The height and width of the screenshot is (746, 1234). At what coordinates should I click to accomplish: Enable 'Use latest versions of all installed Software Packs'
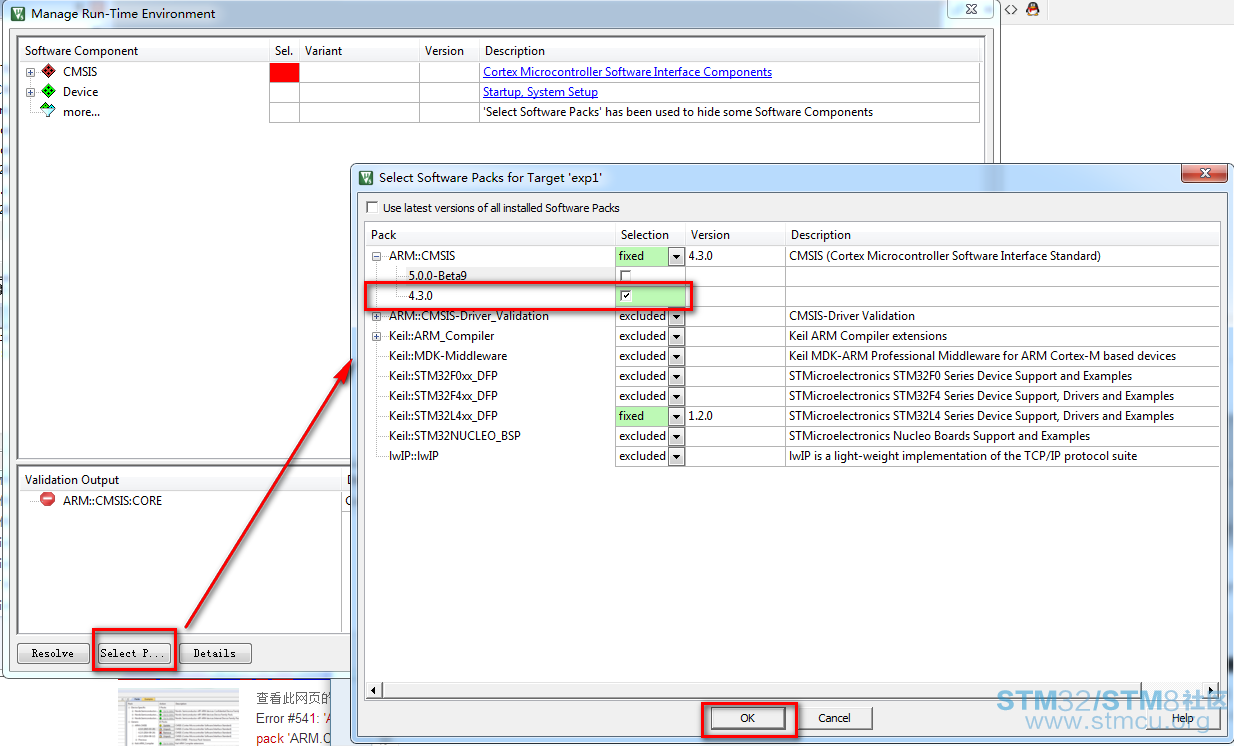(373, 208)
